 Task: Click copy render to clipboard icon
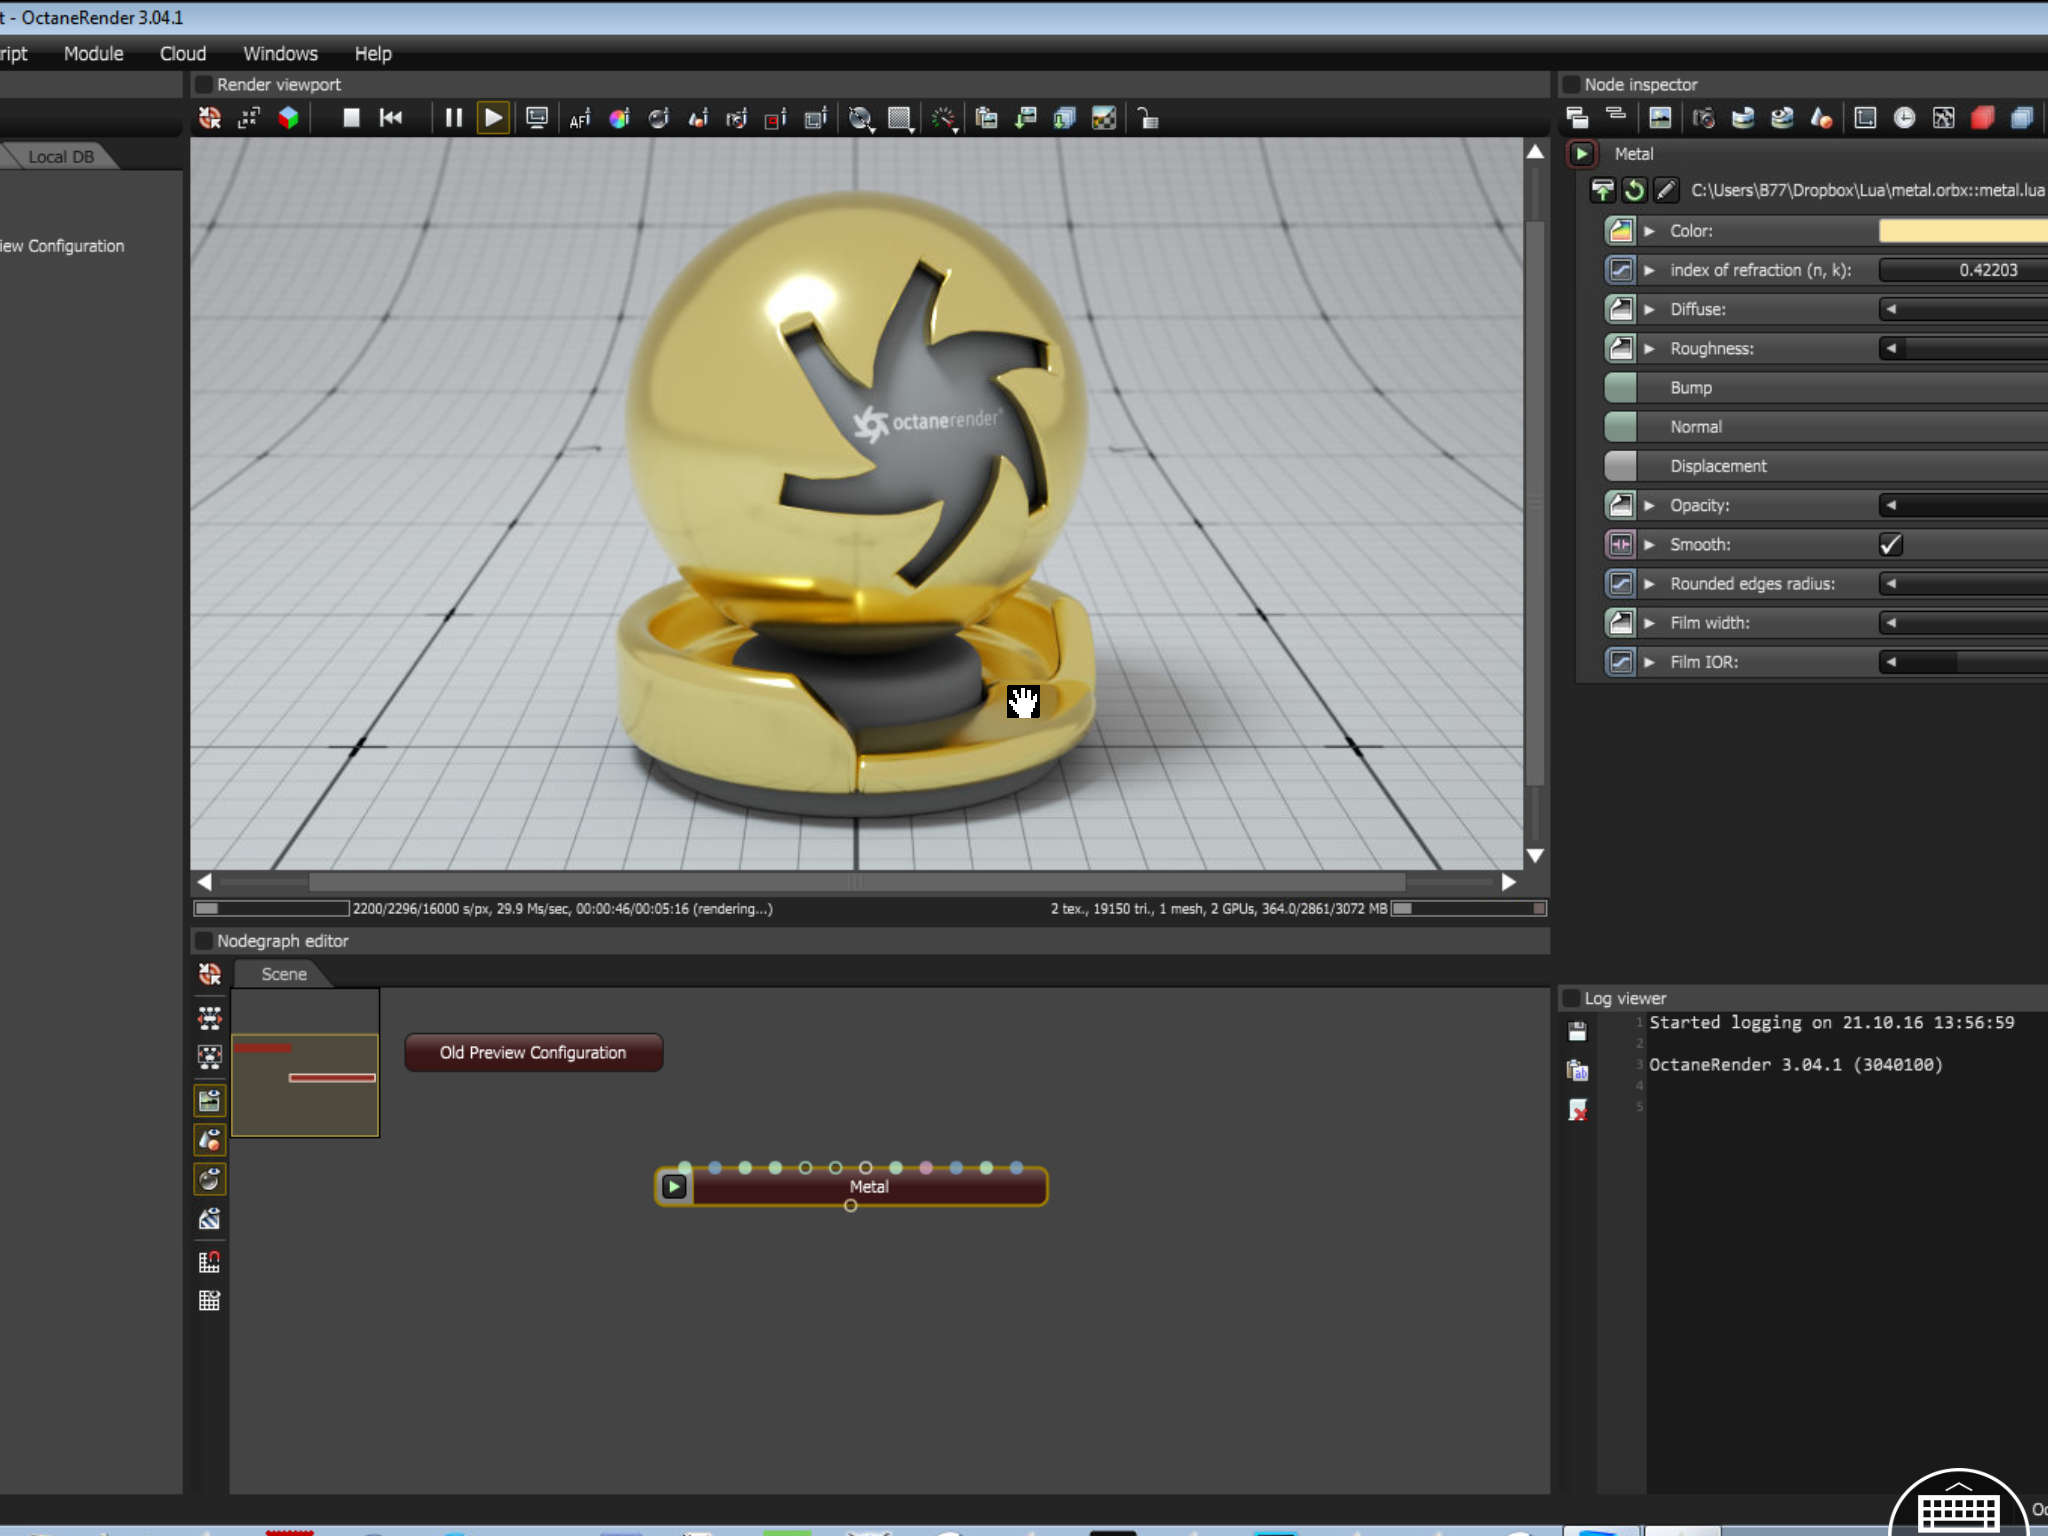coord(986,119)
